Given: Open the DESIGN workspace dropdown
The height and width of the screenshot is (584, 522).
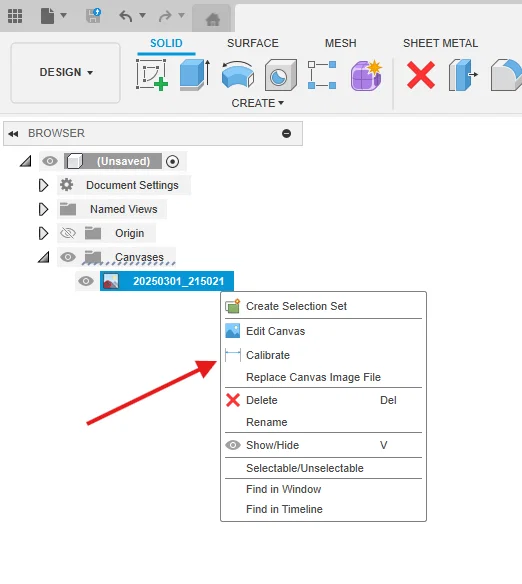Looking at the screenshot, I should 66,72.
